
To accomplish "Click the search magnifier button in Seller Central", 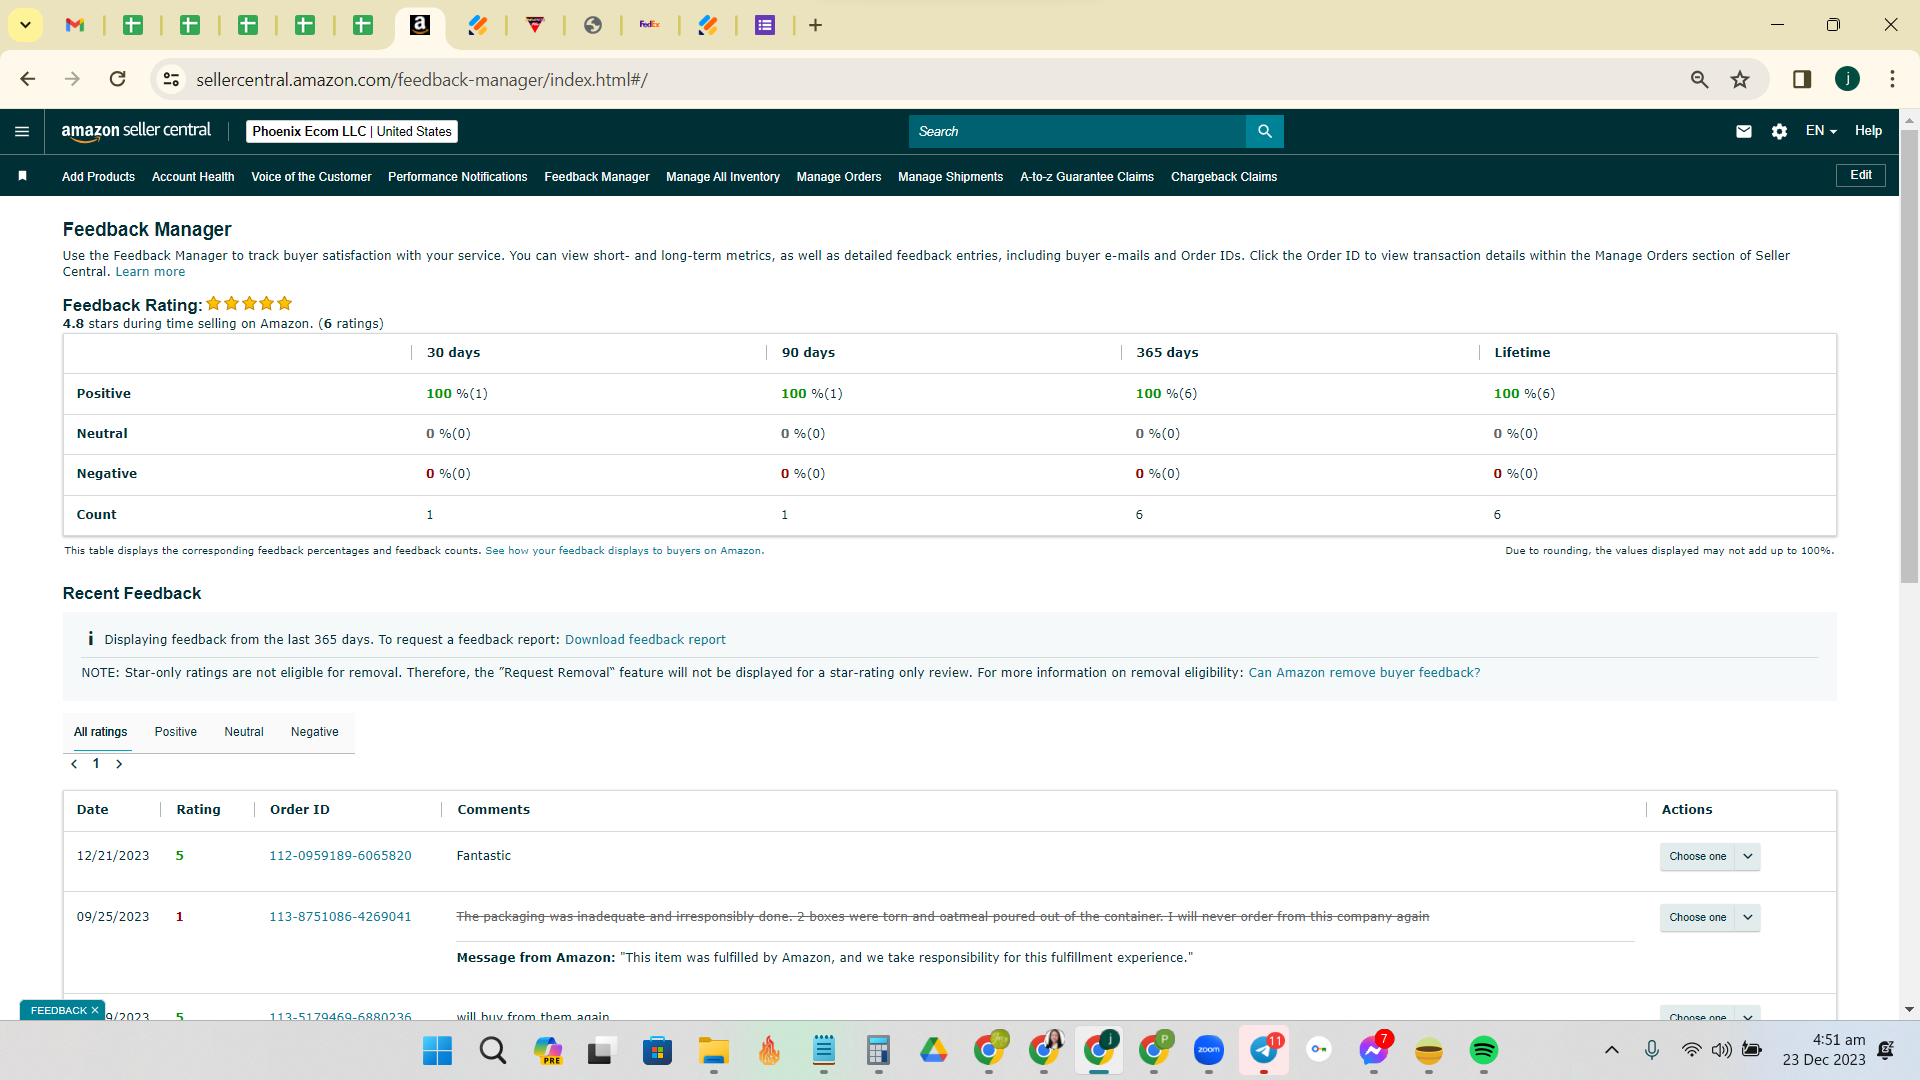I will click(x=1265, y=131).
